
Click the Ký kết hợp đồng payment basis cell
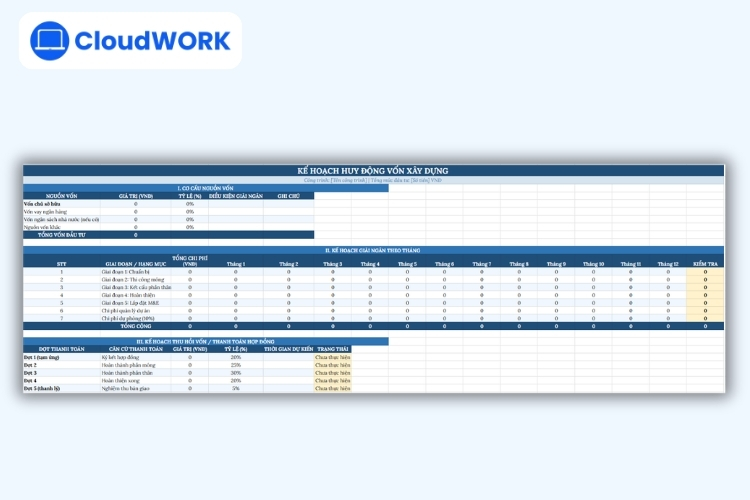tap(122, 357)
